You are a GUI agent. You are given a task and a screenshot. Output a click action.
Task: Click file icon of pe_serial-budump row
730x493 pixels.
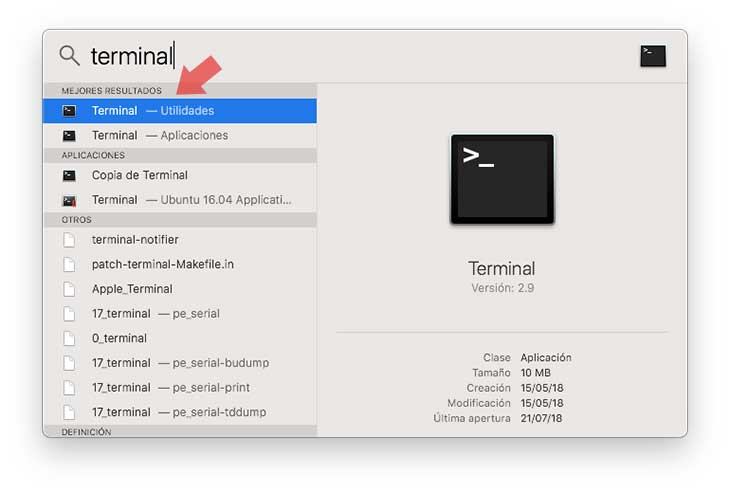(69, 363)
